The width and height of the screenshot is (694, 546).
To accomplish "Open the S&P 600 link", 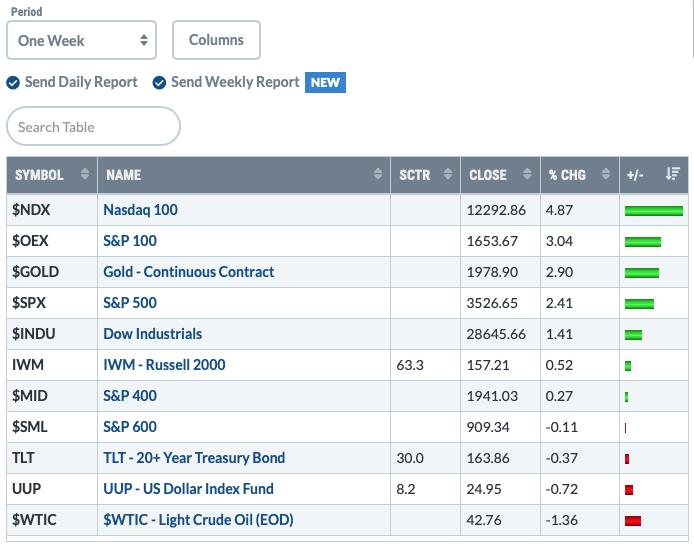I will [x=130, y=427].
